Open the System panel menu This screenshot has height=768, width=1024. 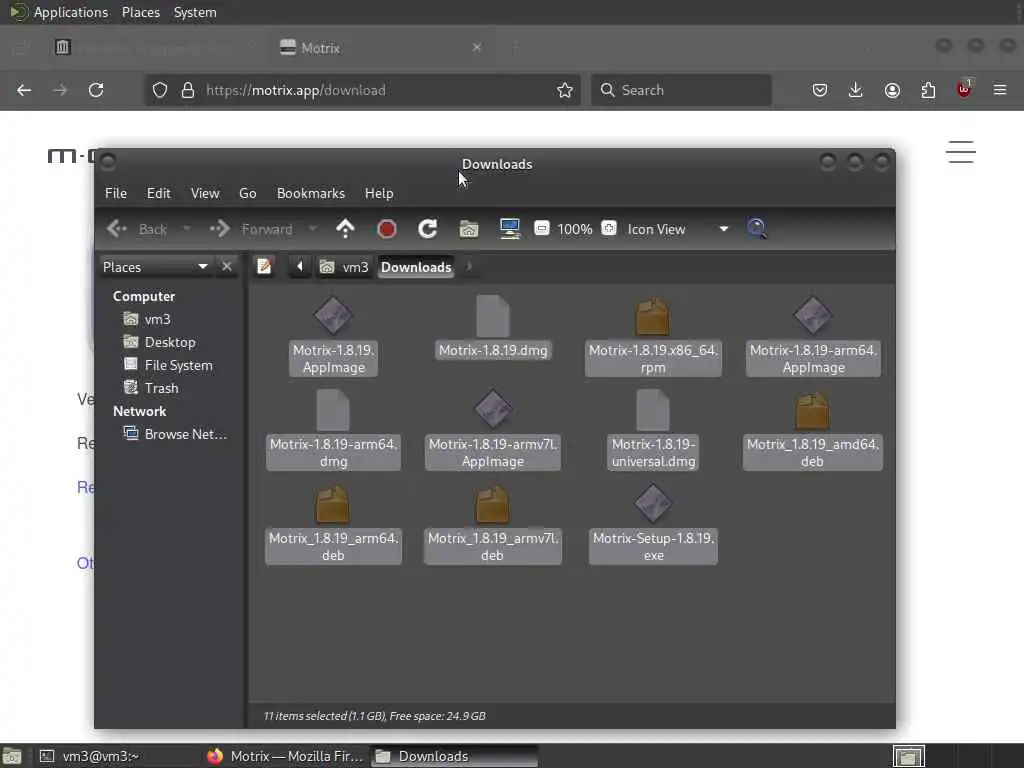click(195, 12)
